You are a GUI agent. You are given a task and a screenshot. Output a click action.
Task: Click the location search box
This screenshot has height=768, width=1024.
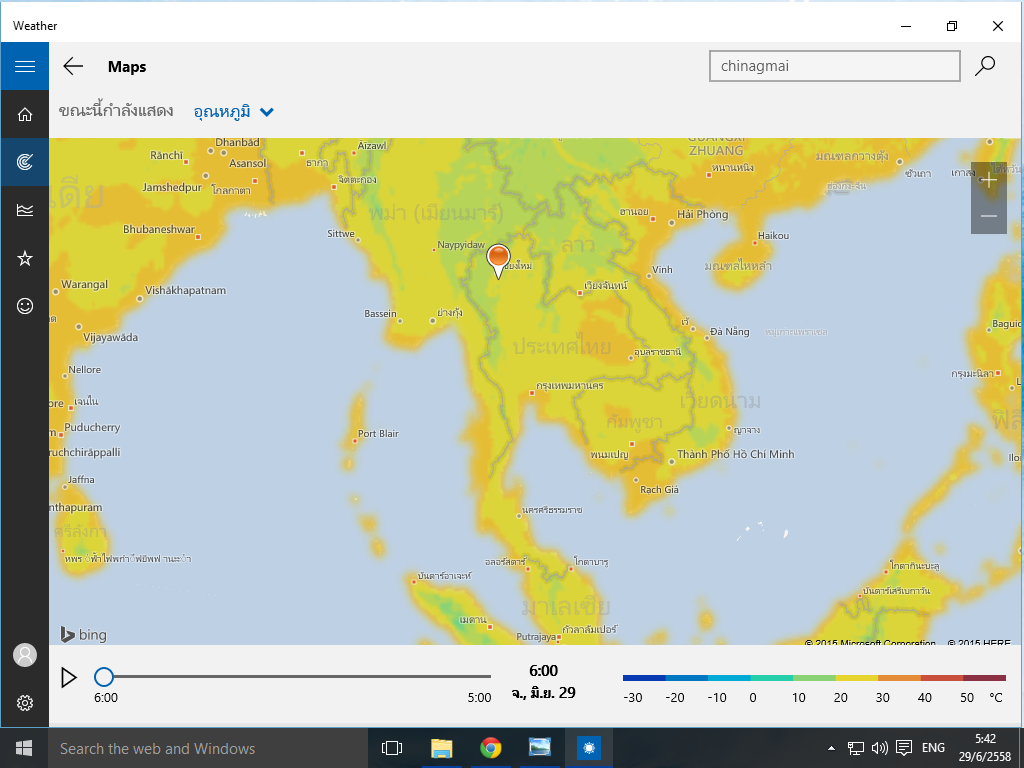coord(833,66)
